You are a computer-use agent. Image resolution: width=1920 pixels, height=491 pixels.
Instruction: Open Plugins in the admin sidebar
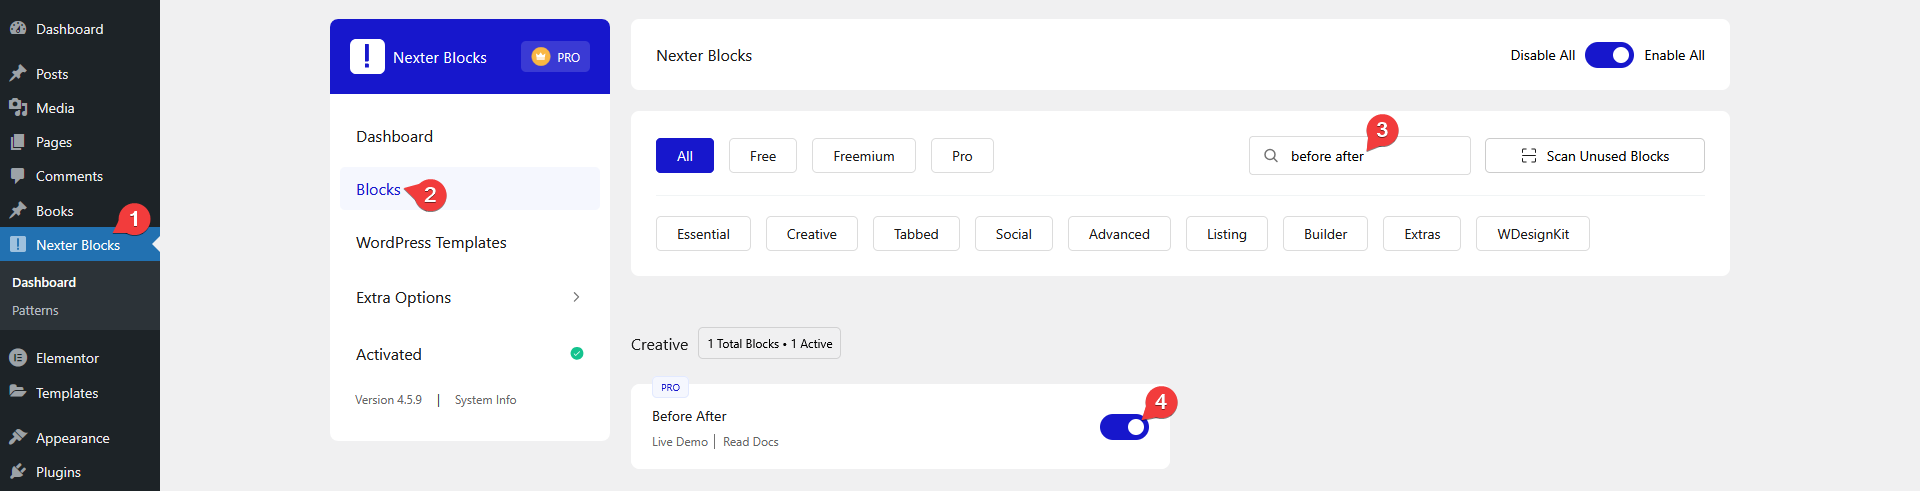pyautogui.click(x=58, y=472)
